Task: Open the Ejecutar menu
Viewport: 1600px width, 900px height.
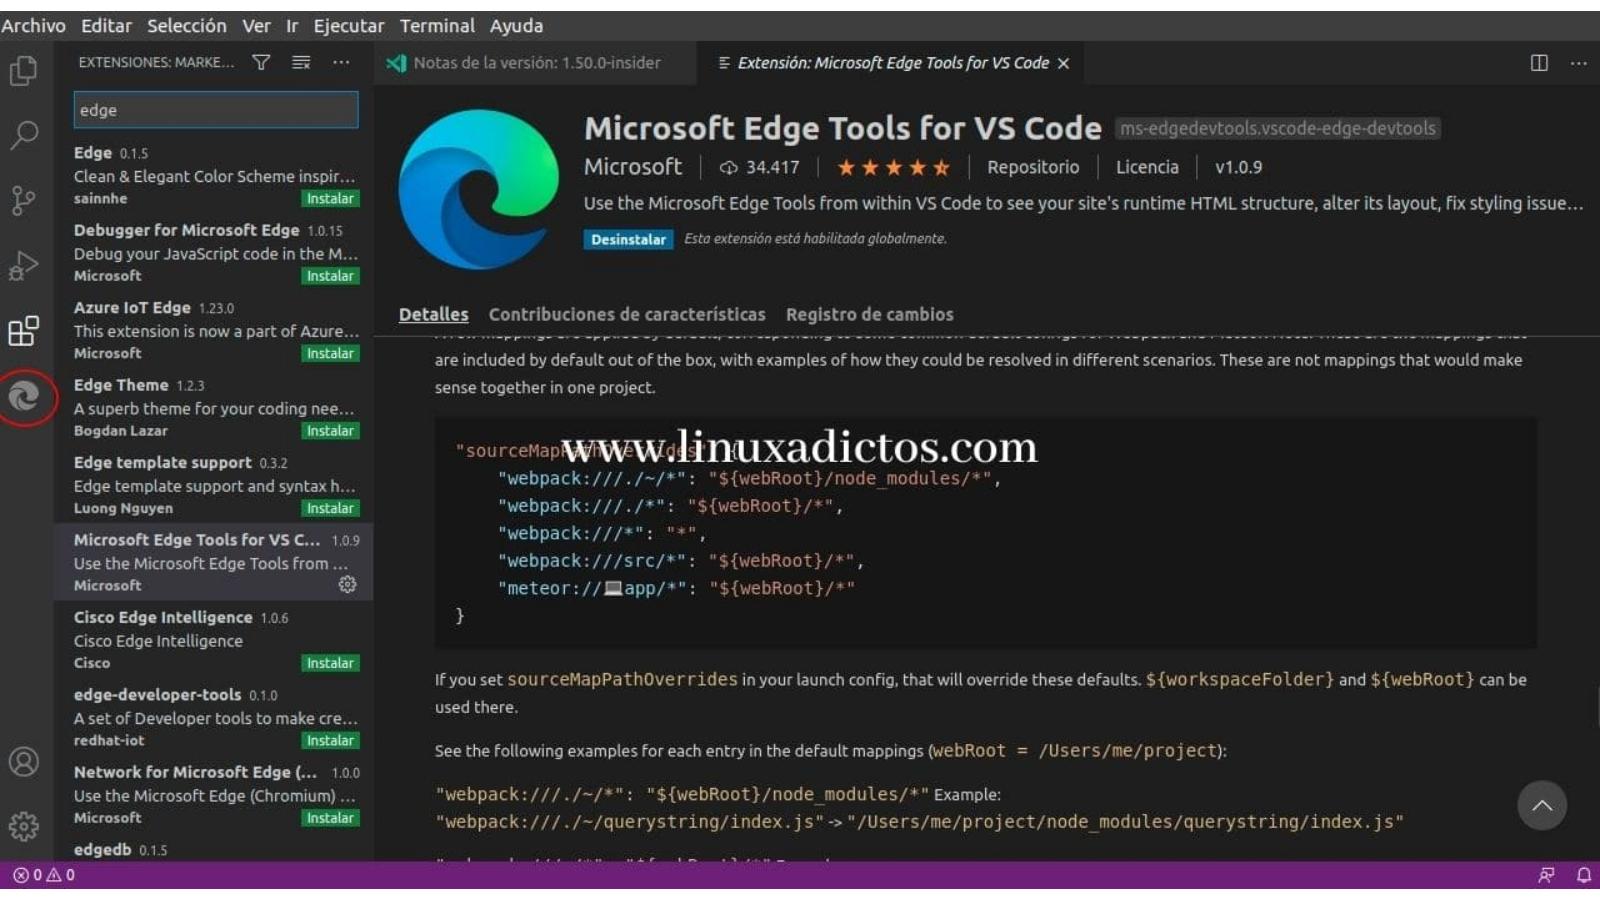Action: (x=349, y=26)
